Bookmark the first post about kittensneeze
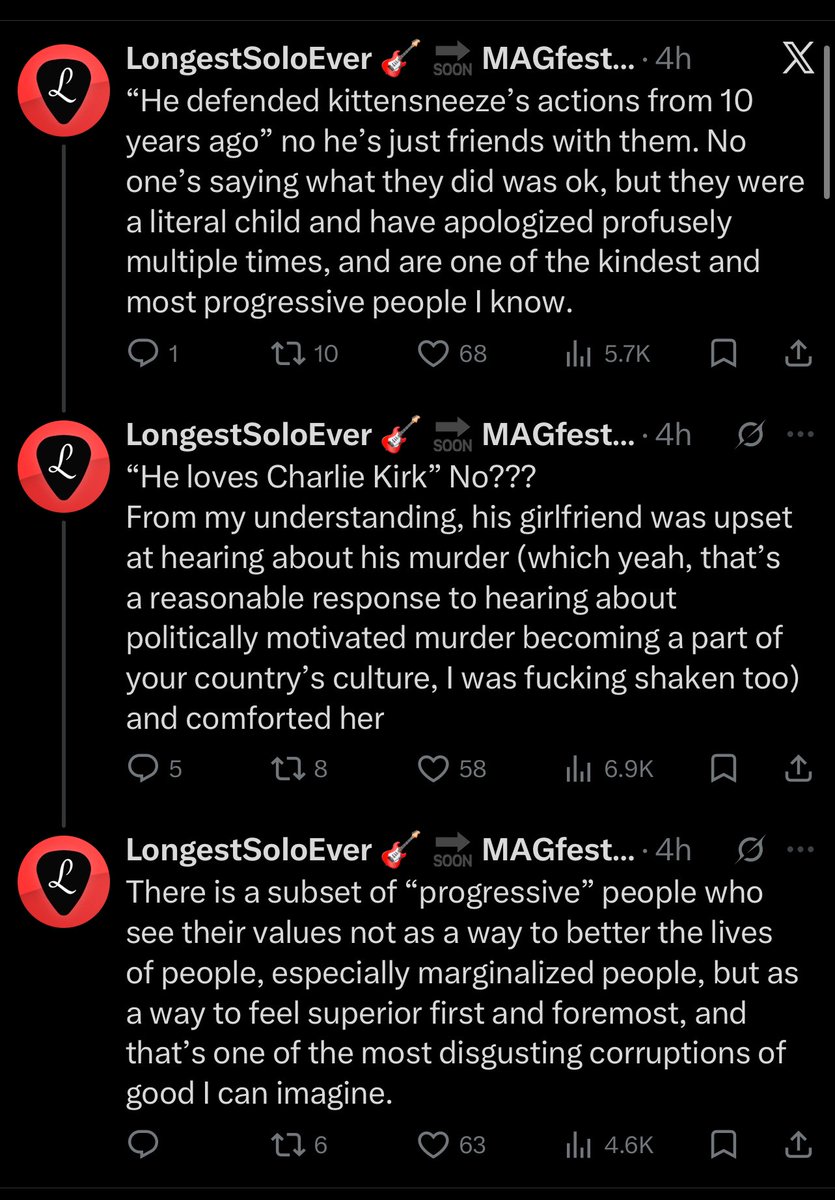Image resolution: width=835 pixels, height=1200 pixels. click(724, 353)
